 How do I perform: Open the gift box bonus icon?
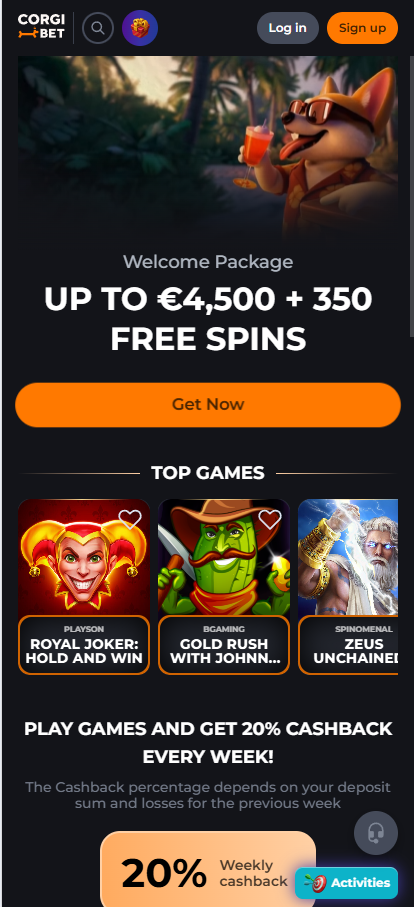coord(140,28)
